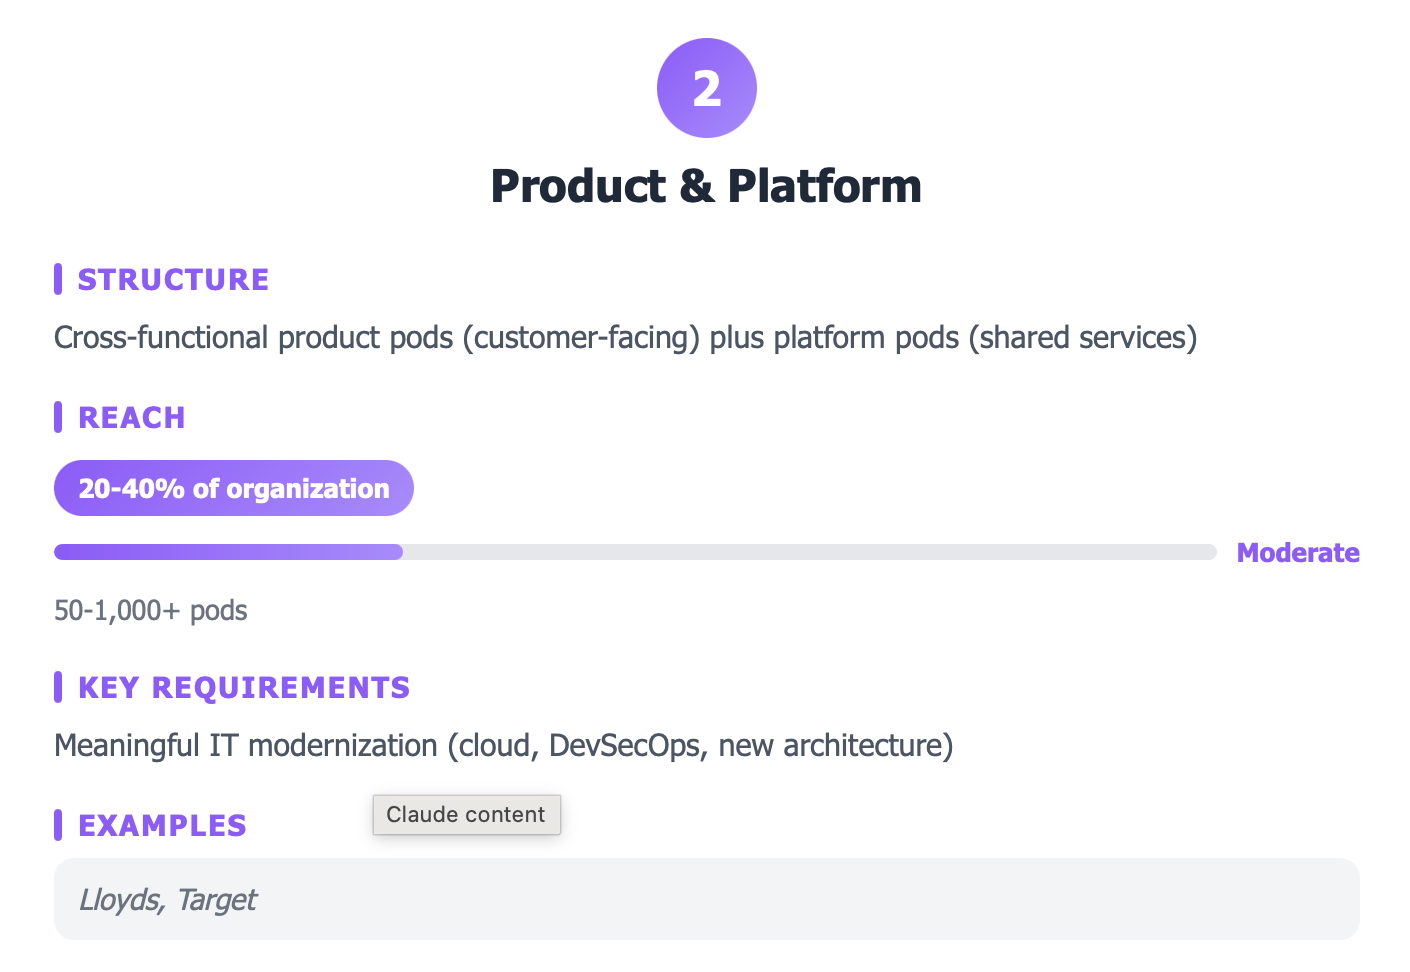This screenshot has width=1410, height=972.
Task: Click the purple bar beside KEY REQUIREMENTS
Action: pyautogui.click(x=58, y=687)
